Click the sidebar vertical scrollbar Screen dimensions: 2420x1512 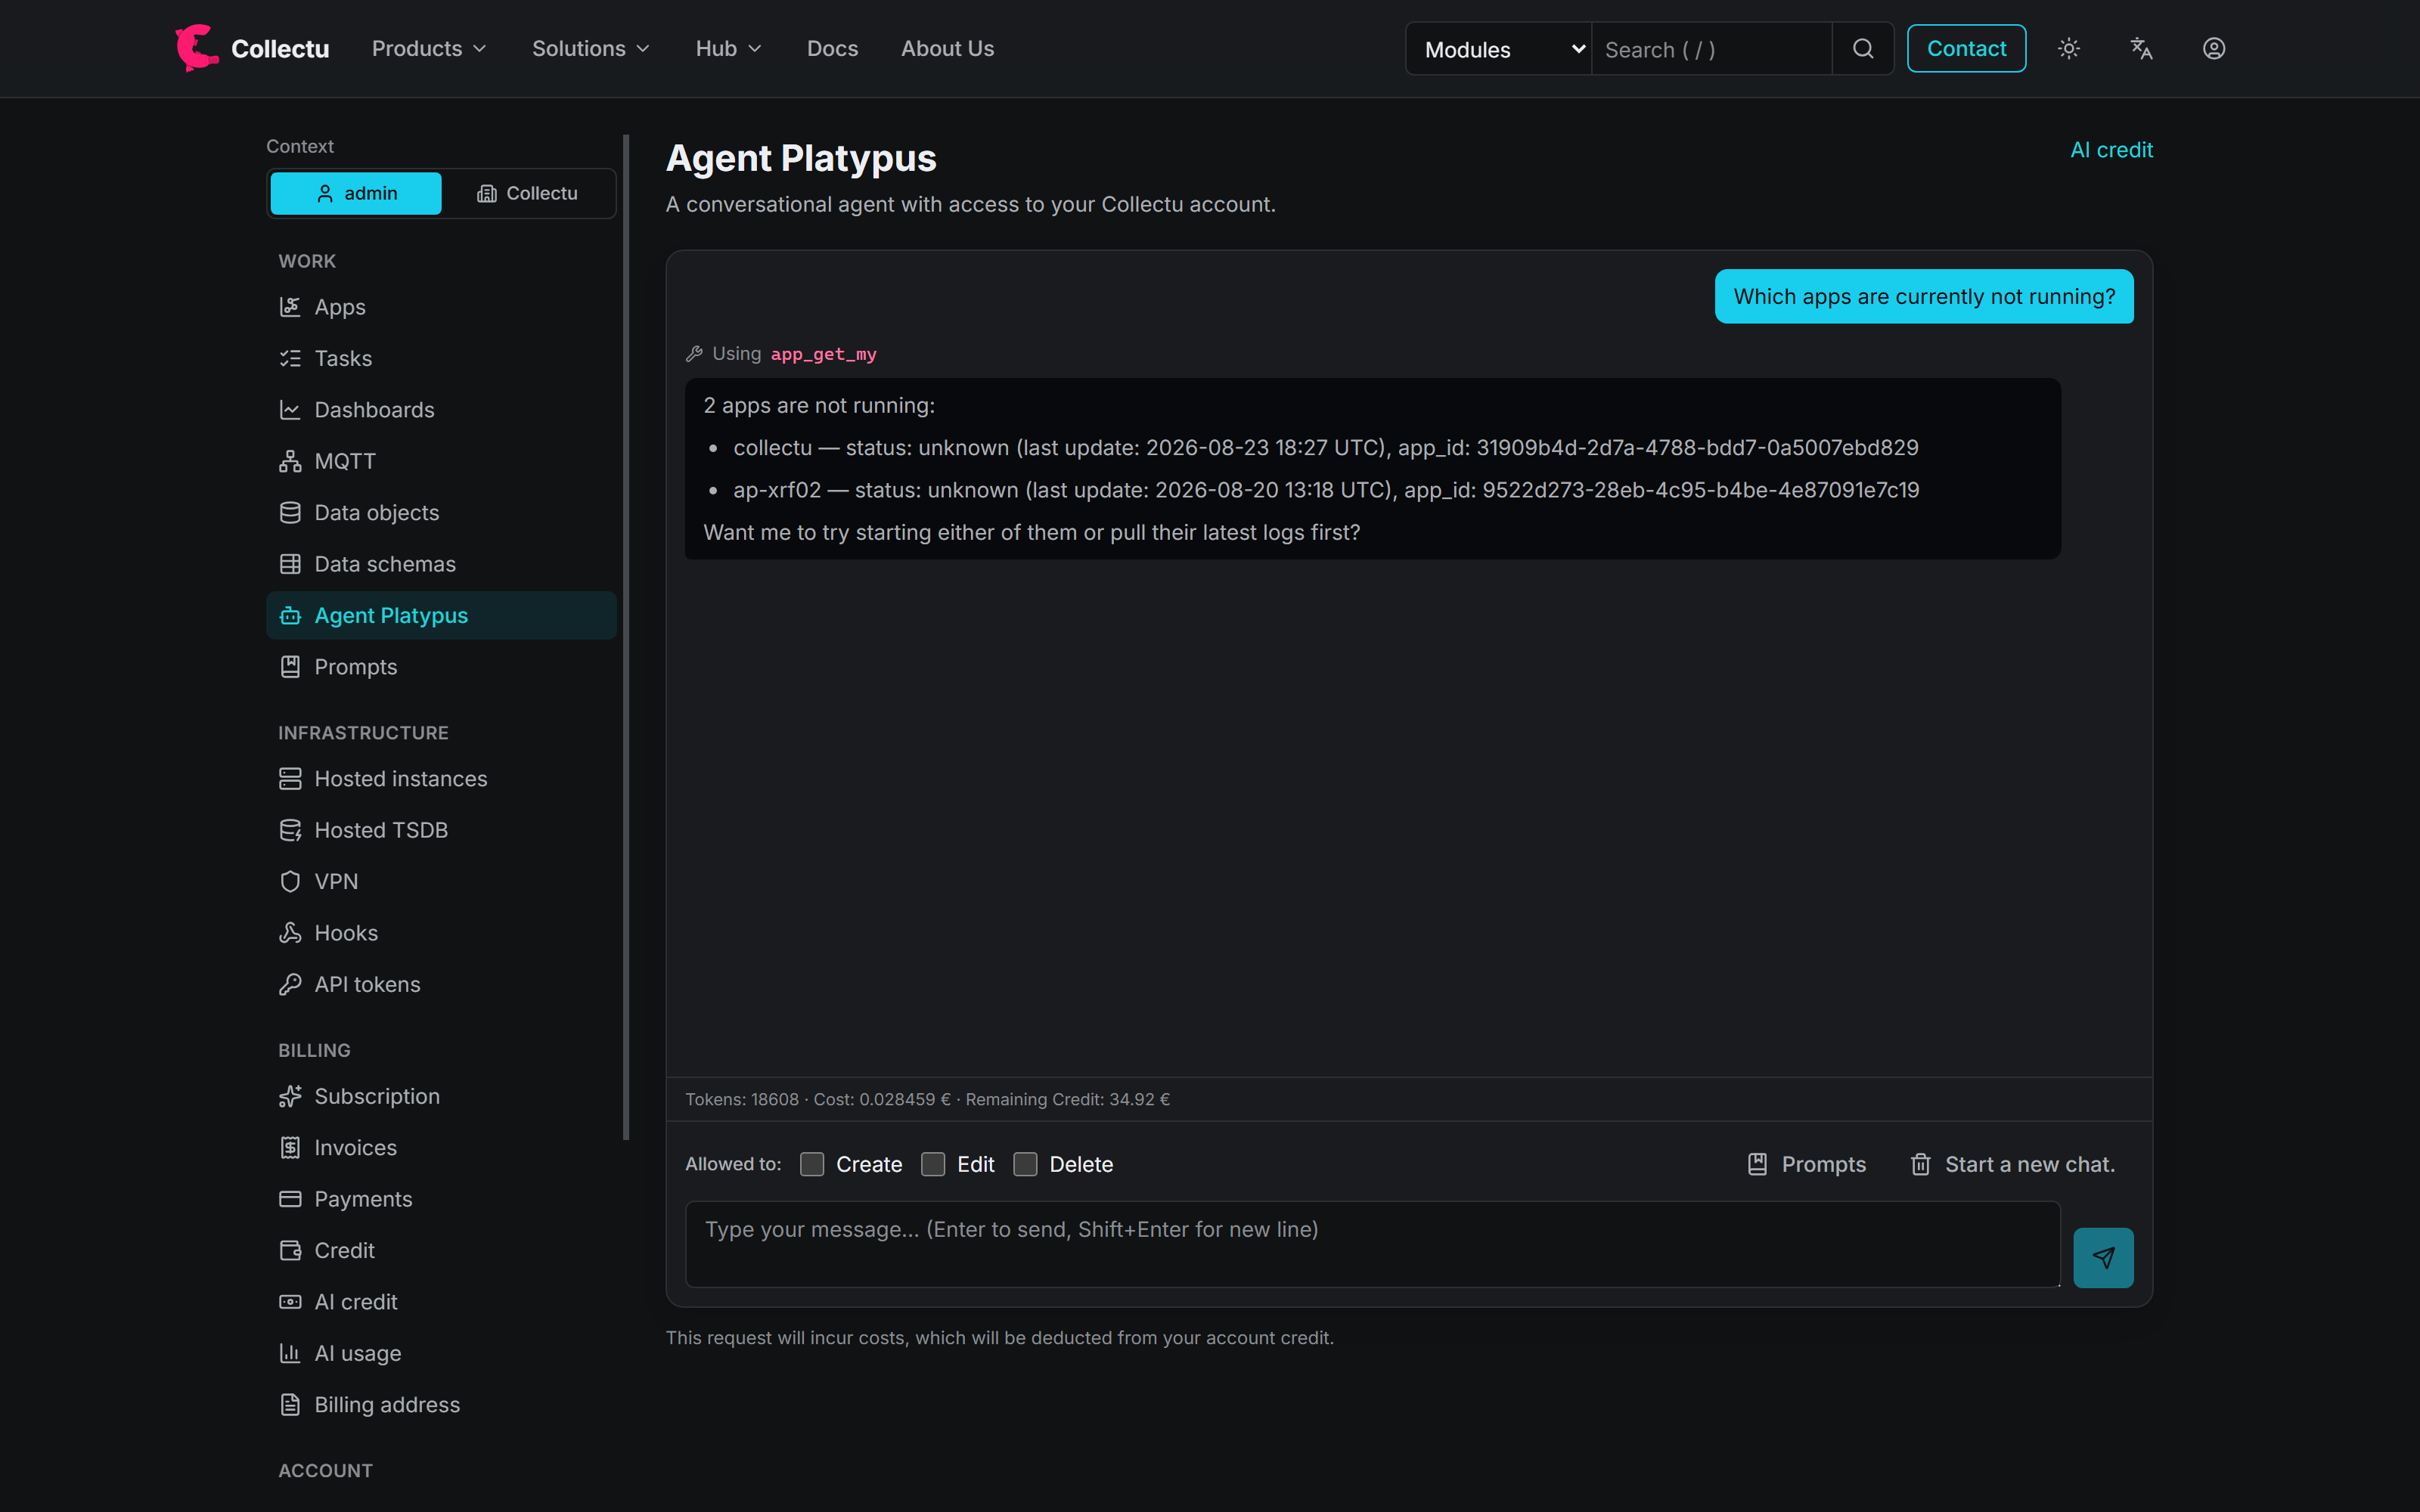[626, 637]
